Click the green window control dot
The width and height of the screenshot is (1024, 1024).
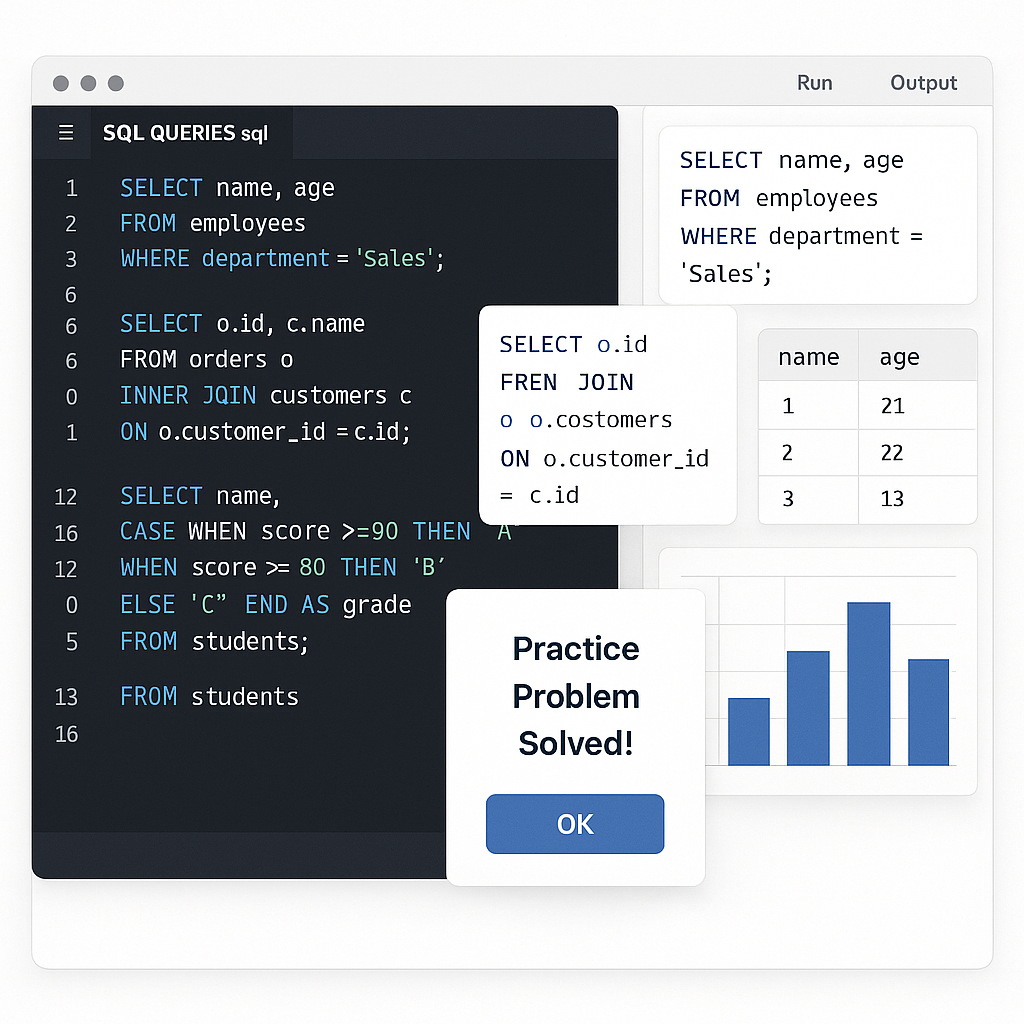coord(116,83)
